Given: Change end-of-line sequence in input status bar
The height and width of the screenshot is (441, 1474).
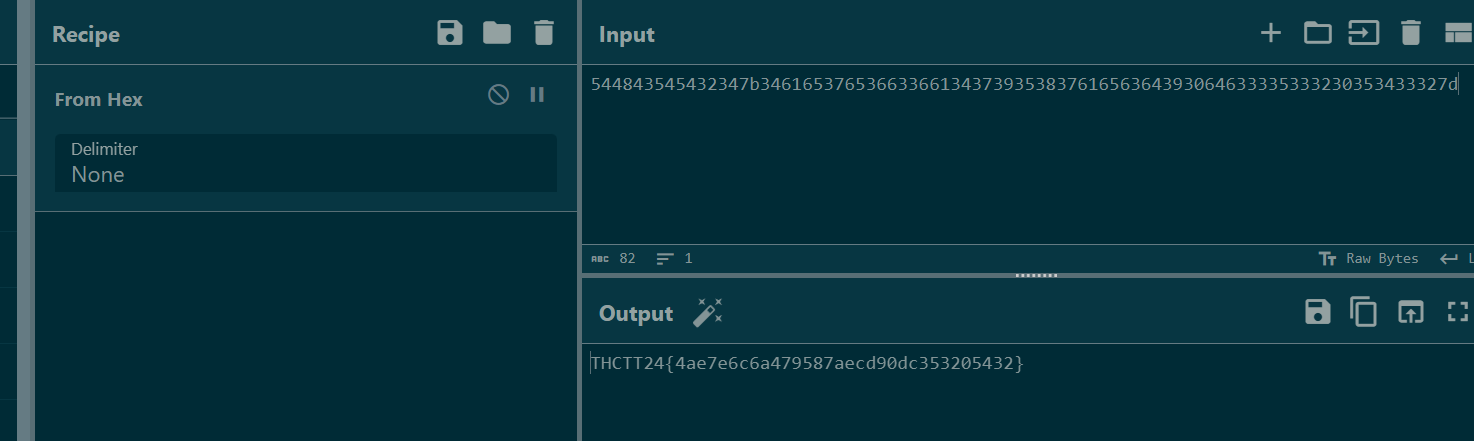Looking at the screenshot, I should tap(1457, 259).
